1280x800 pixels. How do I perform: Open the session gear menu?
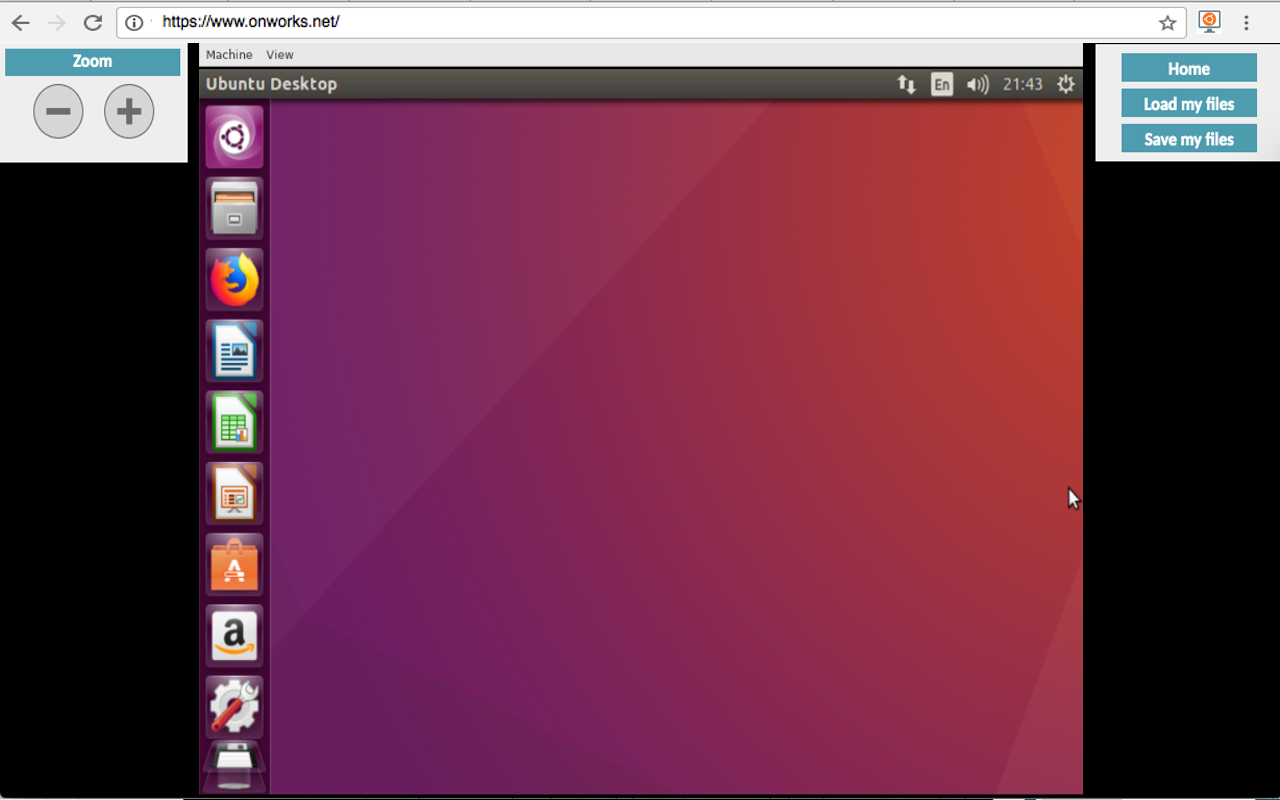pos(1065,84)
